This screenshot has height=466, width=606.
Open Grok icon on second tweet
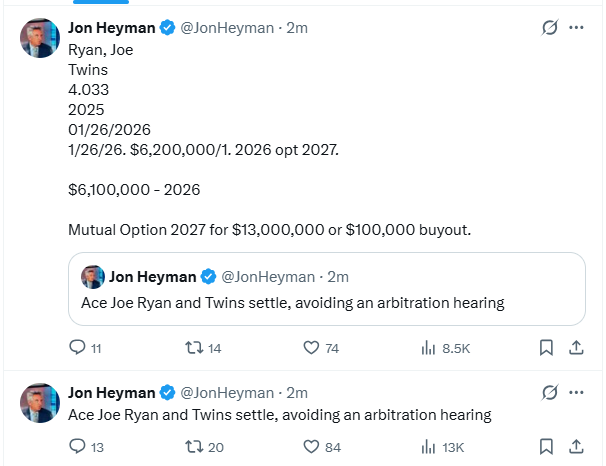click(x=548, y=392)
